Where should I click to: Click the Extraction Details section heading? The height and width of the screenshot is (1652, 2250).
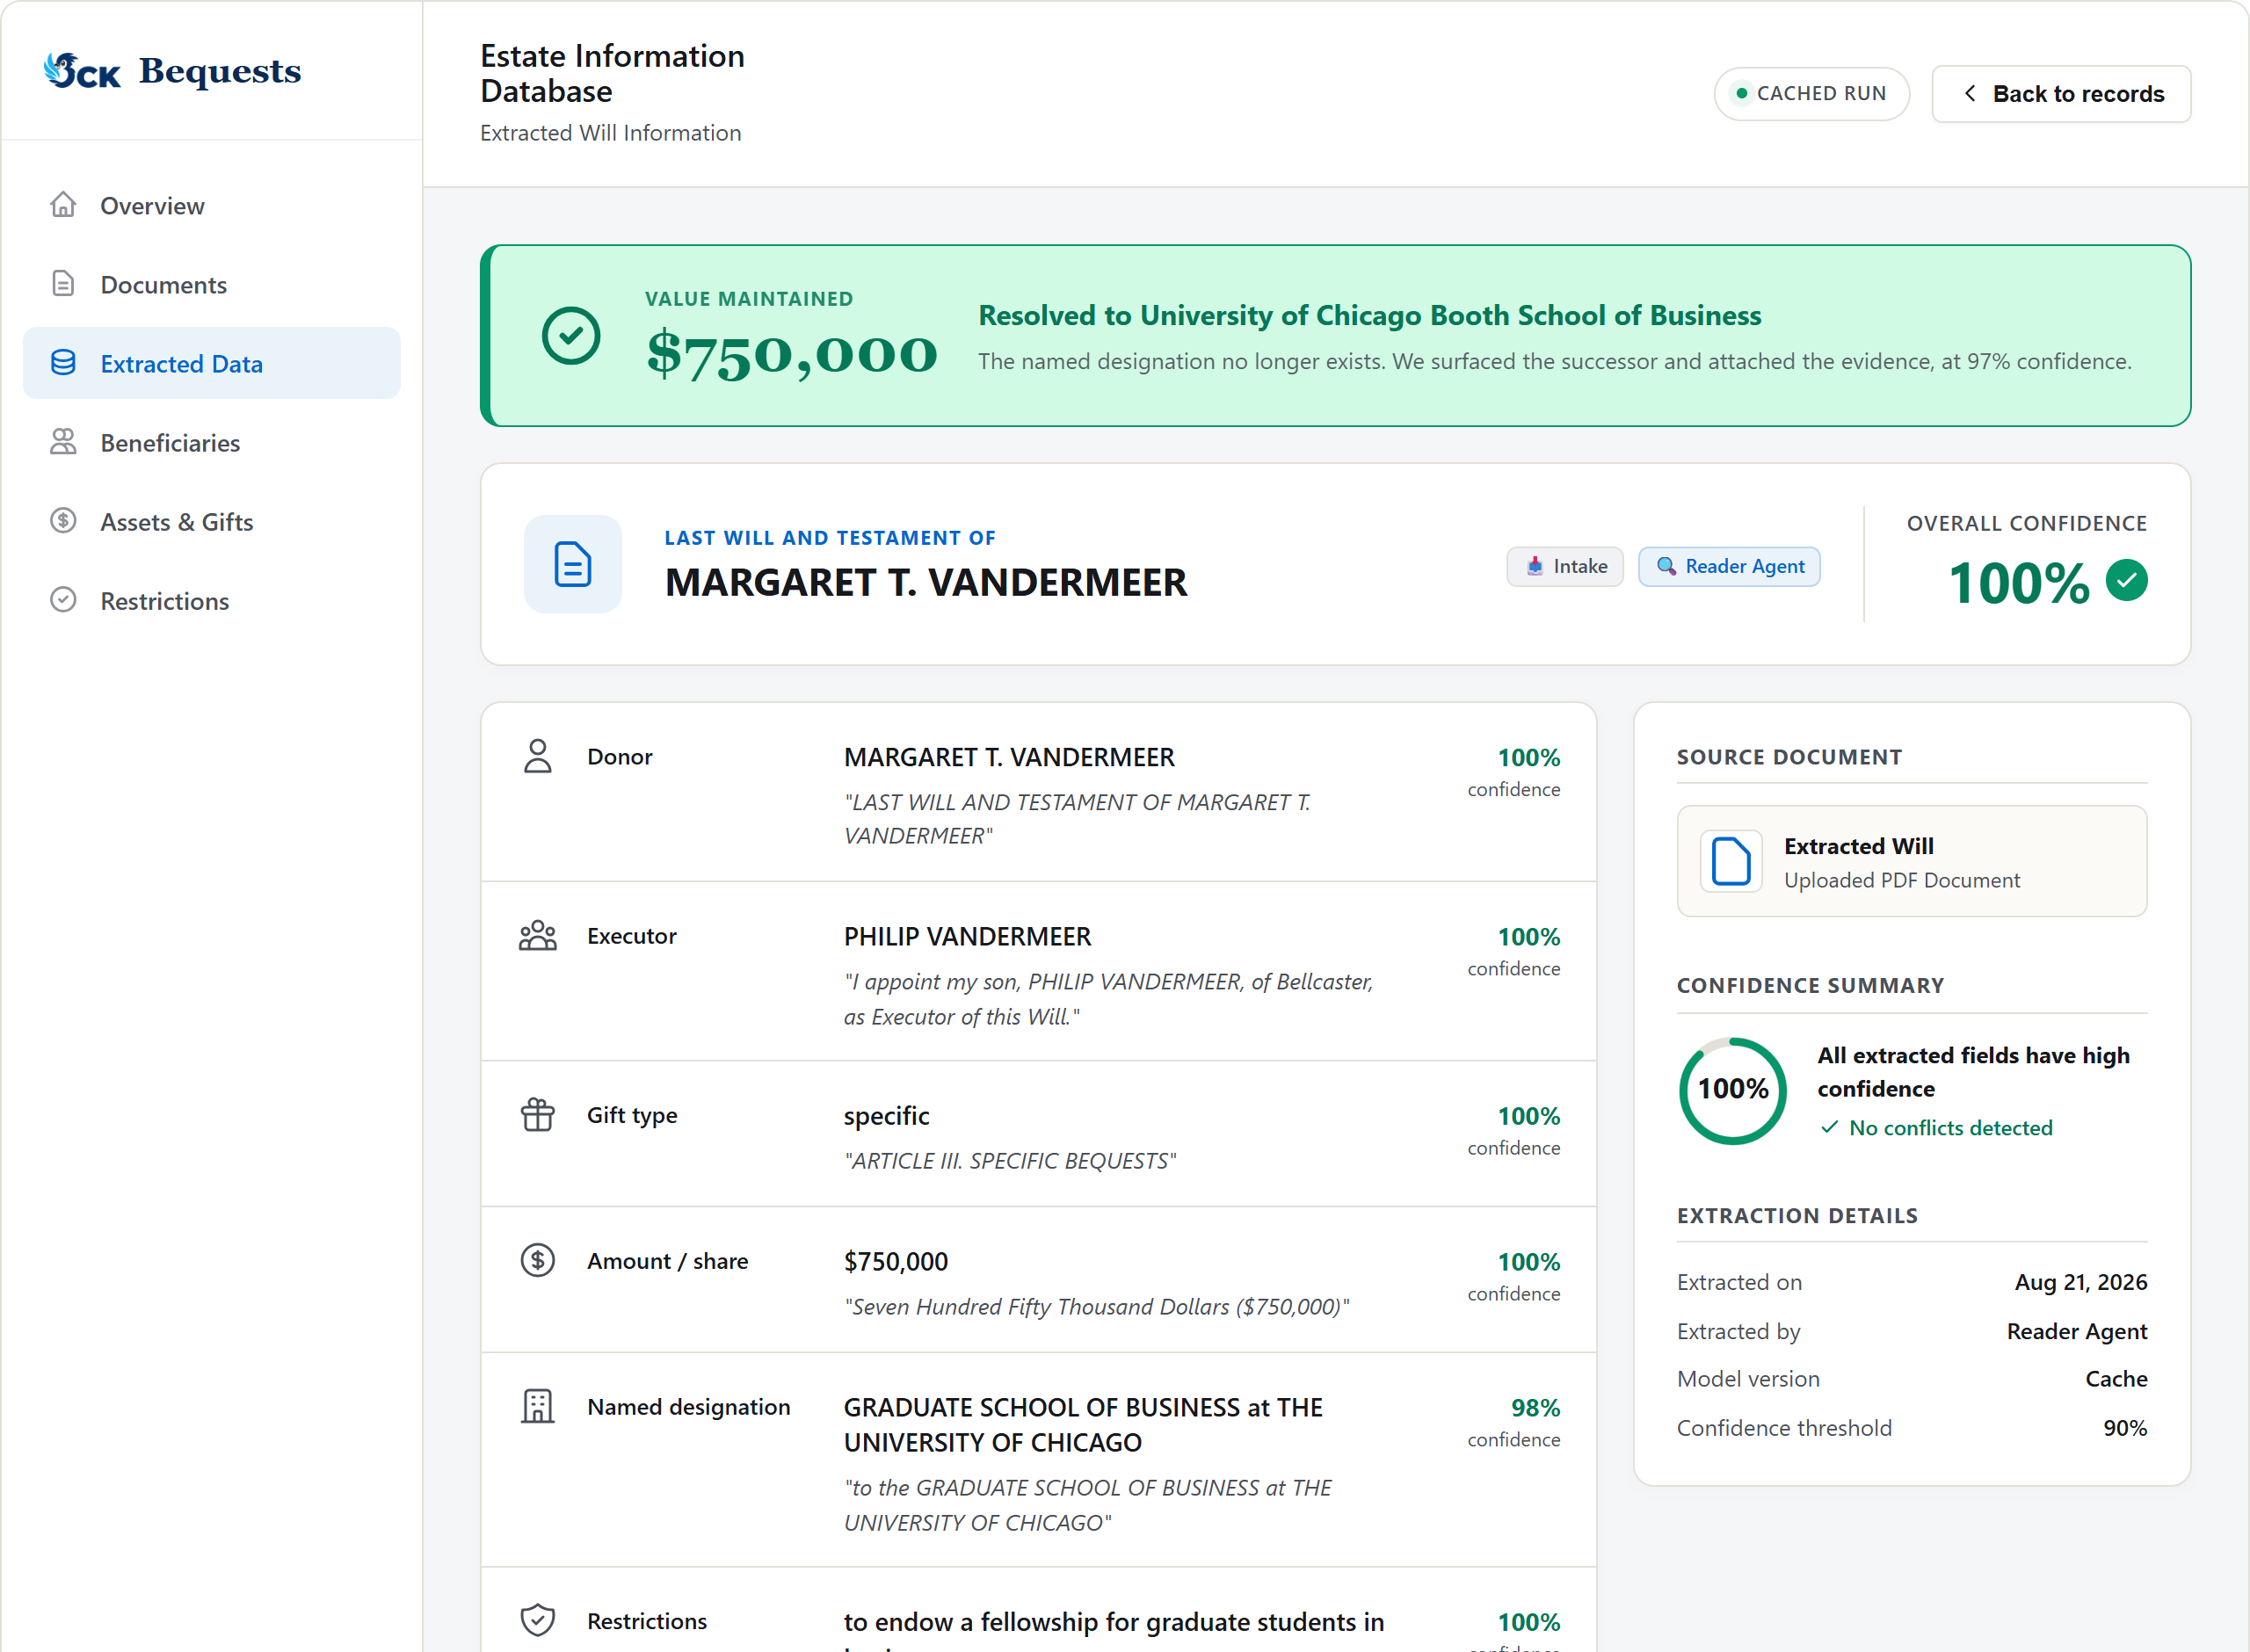point(1797,1216)
